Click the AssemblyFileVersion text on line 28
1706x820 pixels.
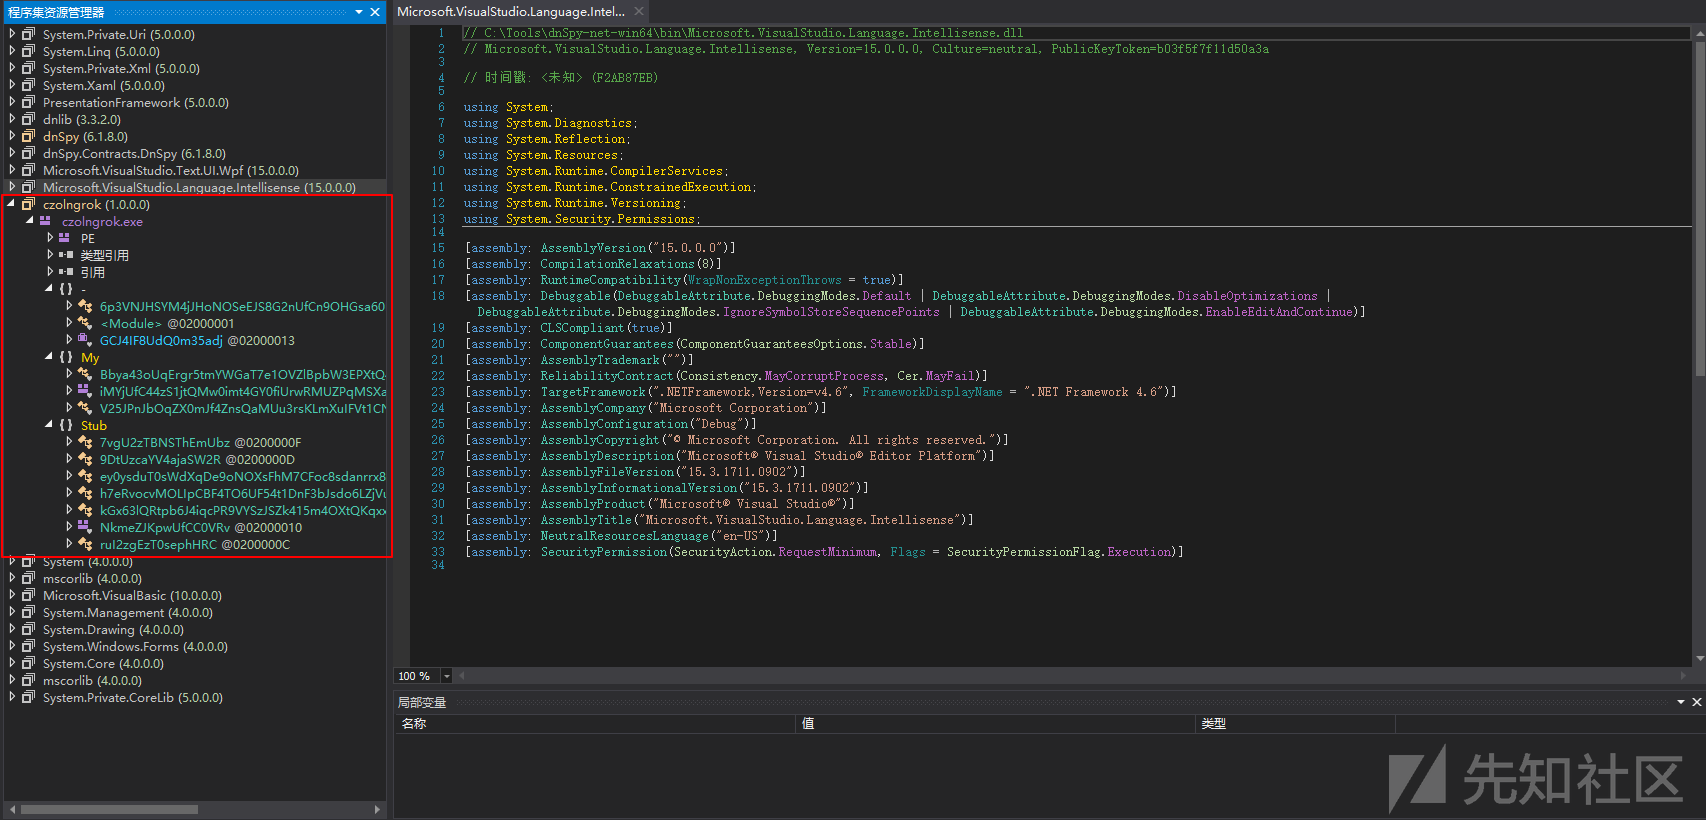click(608, 472)
